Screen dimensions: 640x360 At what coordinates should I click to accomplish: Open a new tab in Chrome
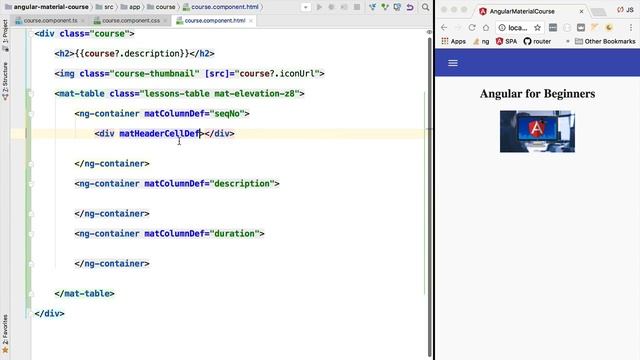click(x=598, y=12)
